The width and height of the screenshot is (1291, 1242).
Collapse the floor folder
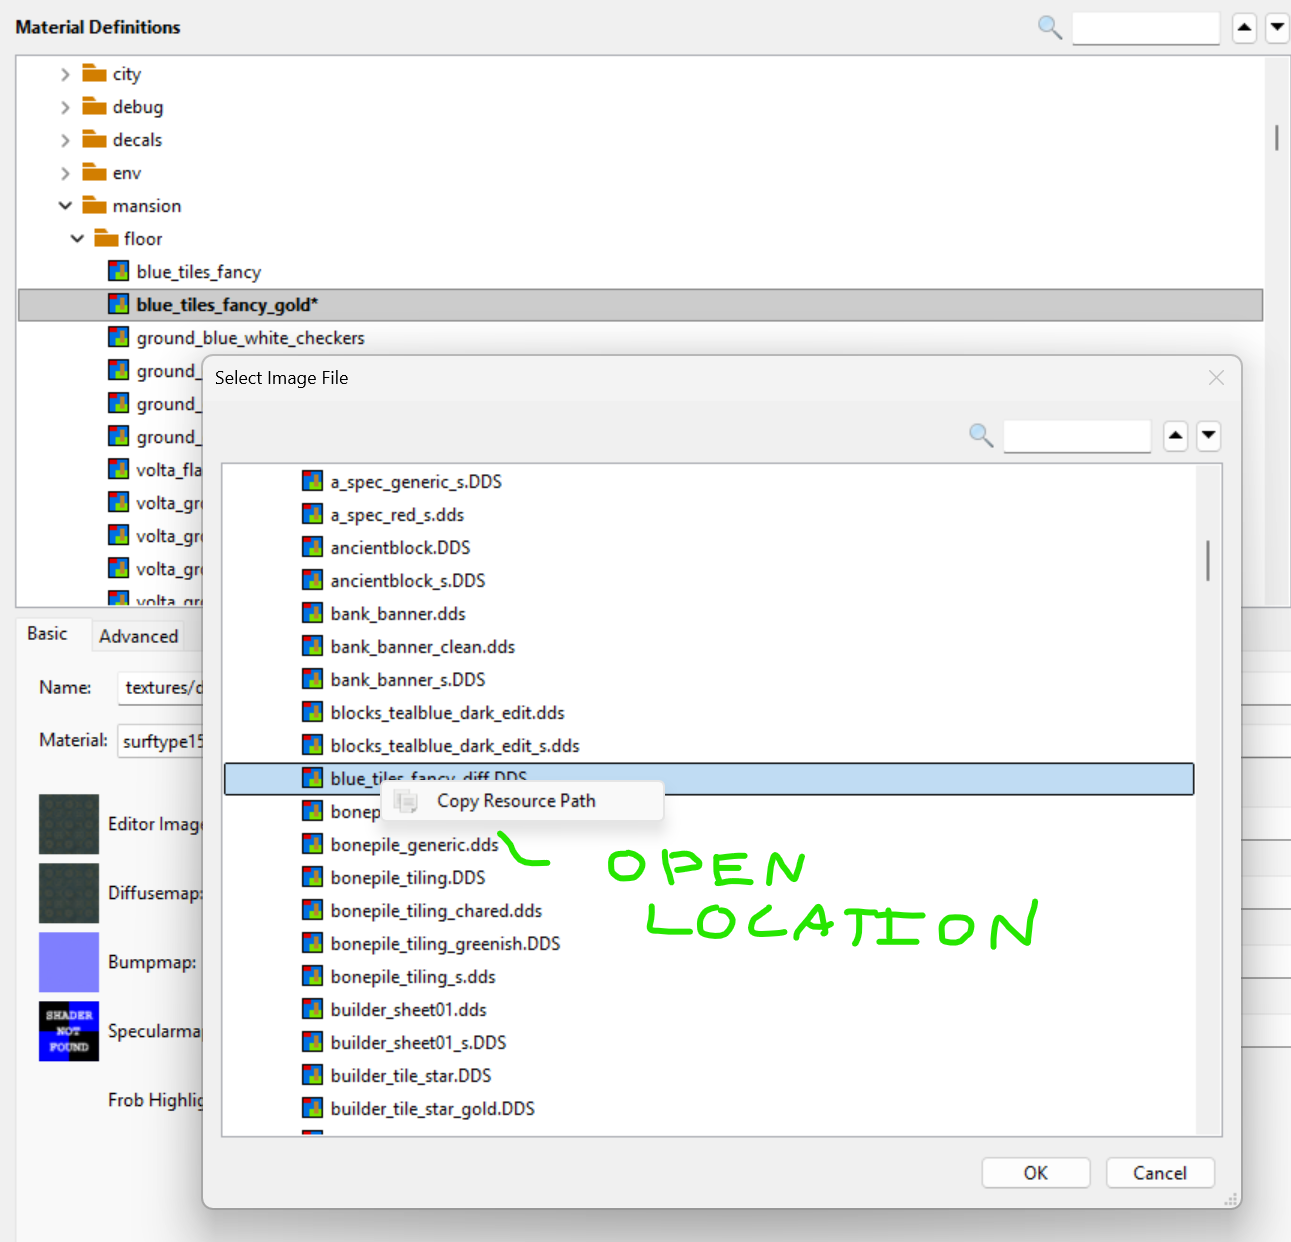[77, 239]
